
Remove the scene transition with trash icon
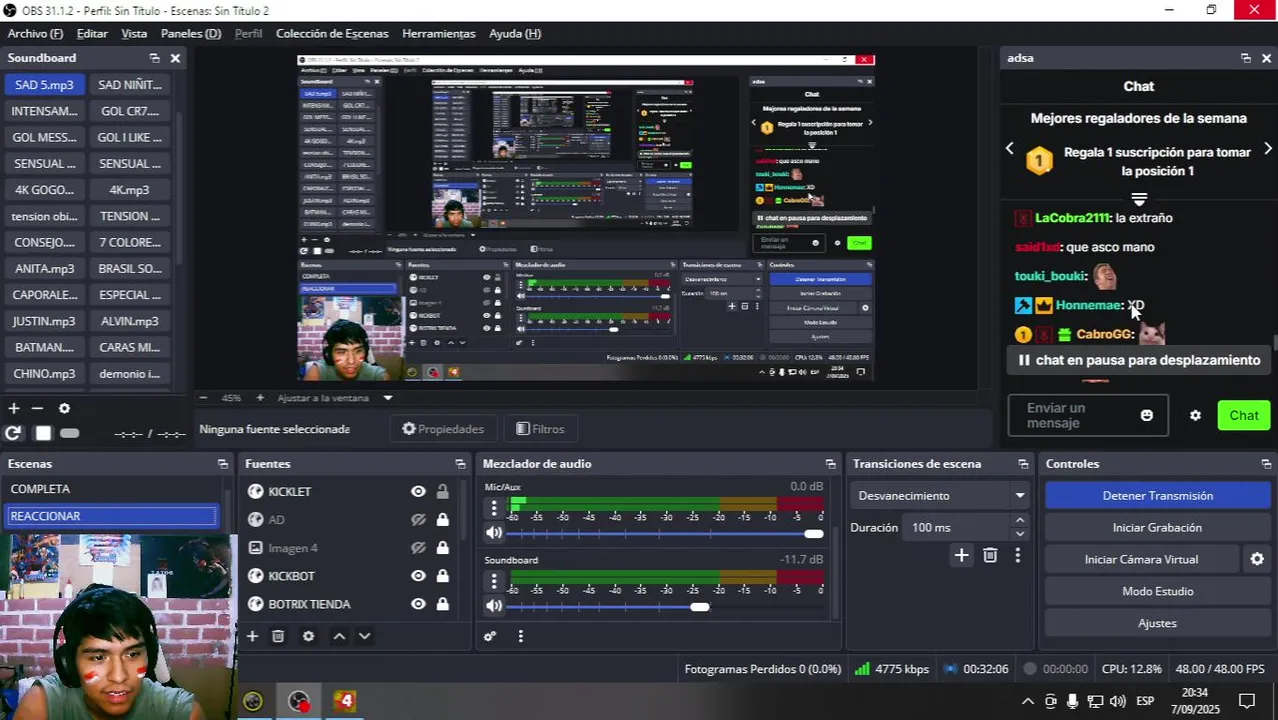[990, 555]
